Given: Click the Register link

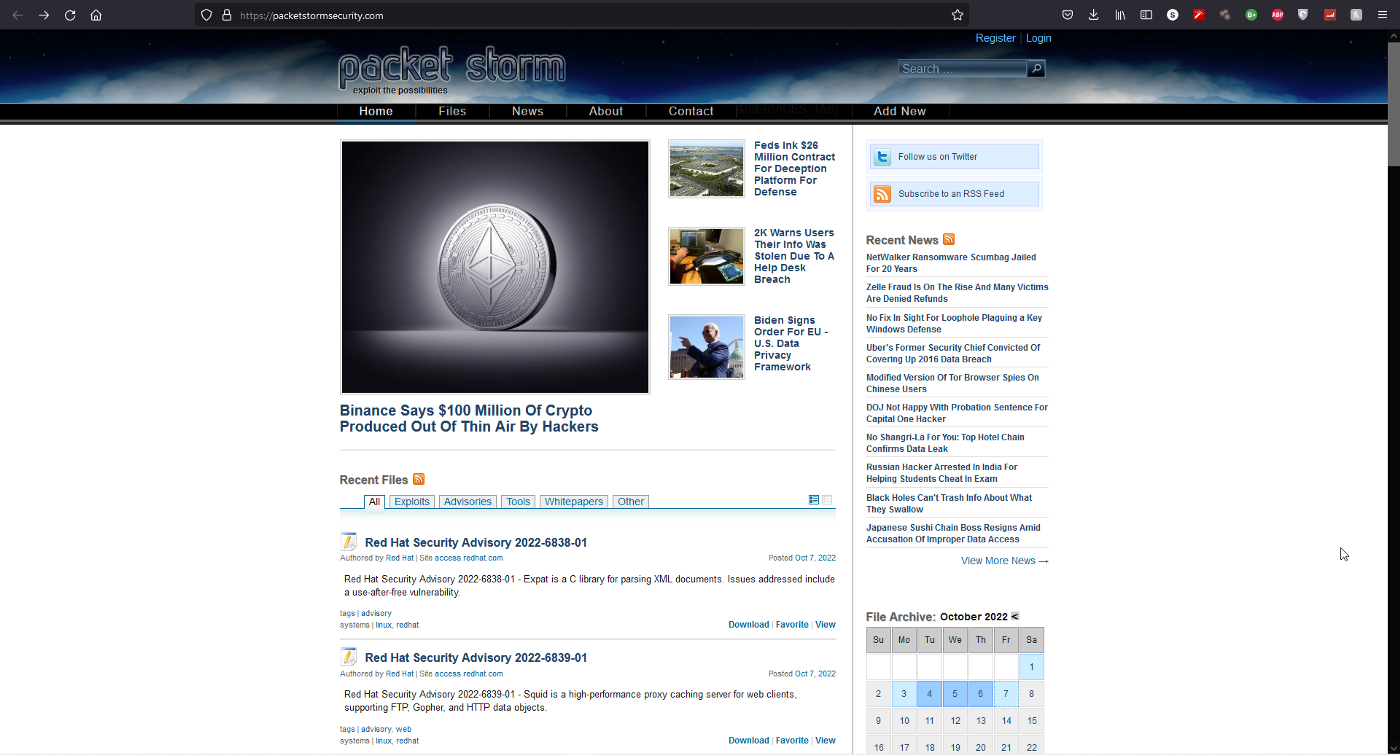Looking at the screenshot, I should [x=995, y=38].
